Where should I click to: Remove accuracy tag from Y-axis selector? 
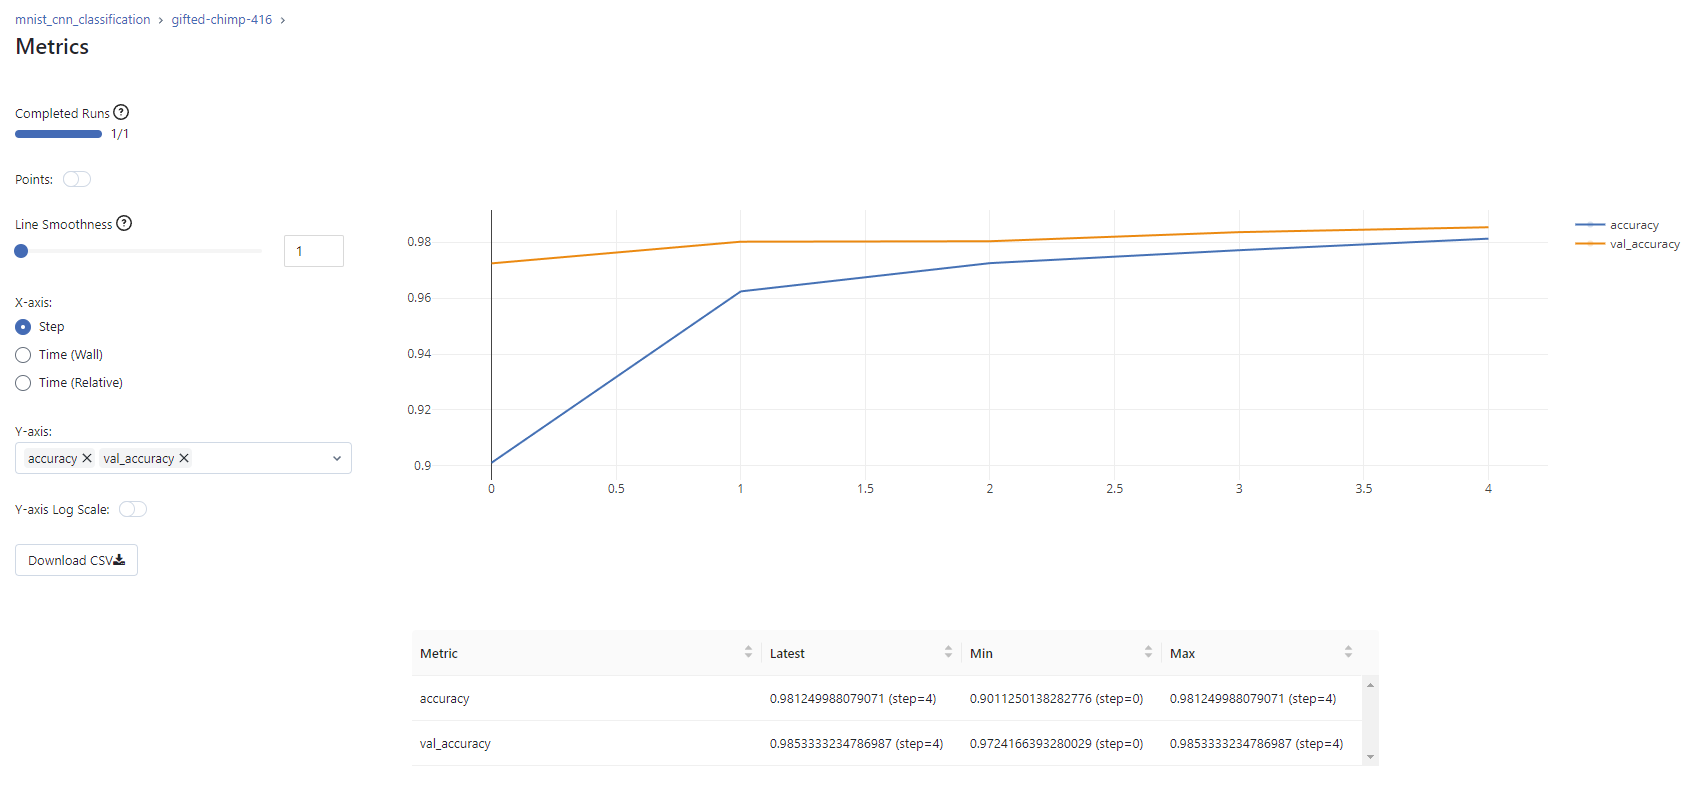pyautogui.click(x=87, y=459)
